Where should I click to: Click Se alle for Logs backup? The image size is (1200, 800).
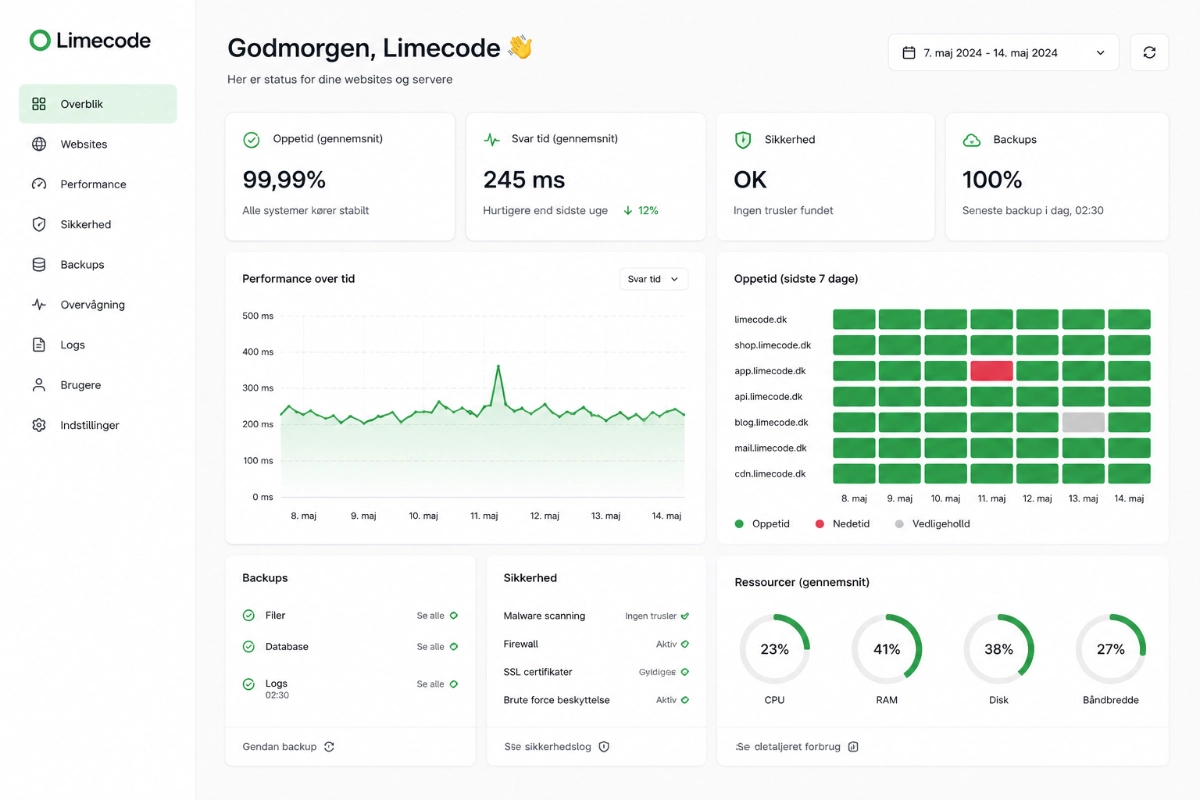[437, 684]
